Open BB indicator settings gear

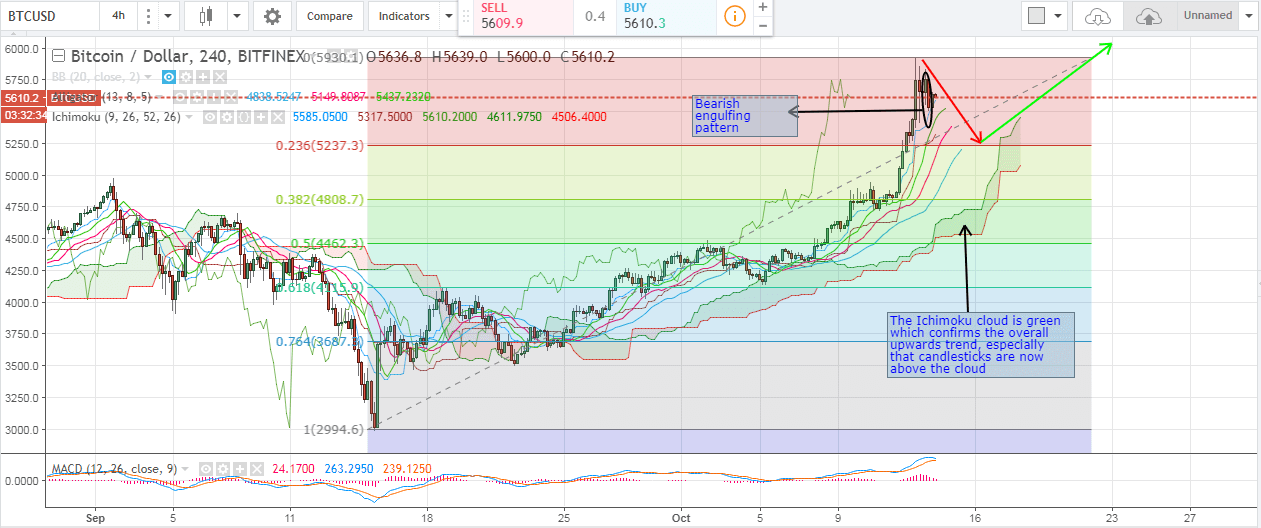[184, 77]
